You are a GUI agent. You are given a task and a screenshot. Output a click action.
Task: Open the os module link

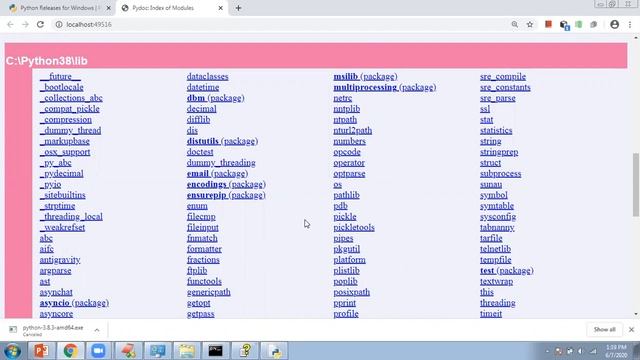coord(338,184)
